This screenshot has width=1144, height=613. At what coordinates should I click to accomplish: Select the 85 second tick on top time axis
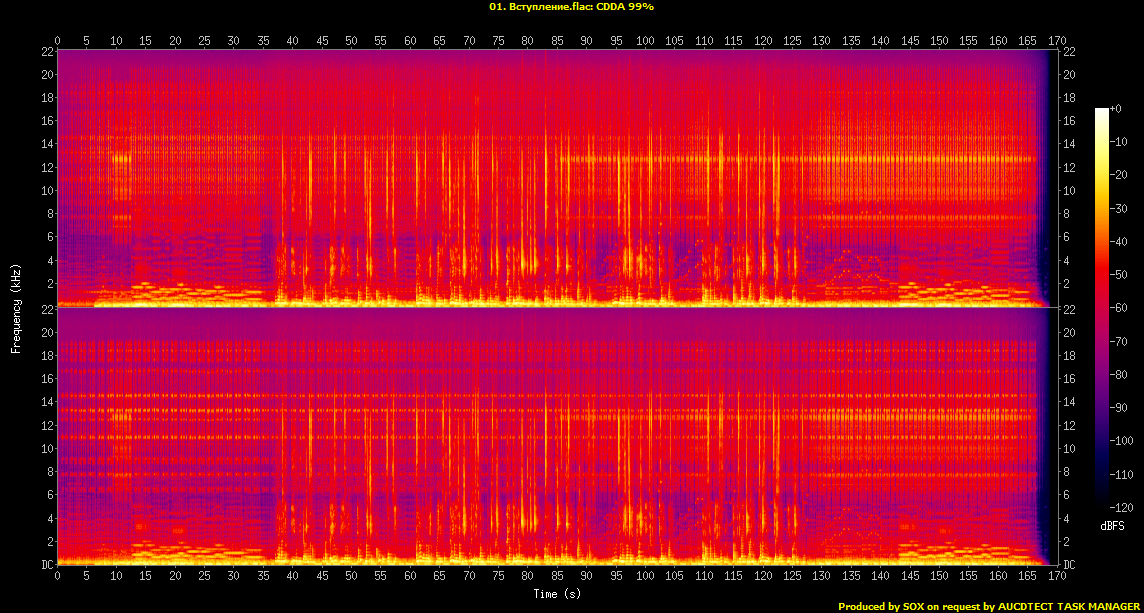coord(556,41)
